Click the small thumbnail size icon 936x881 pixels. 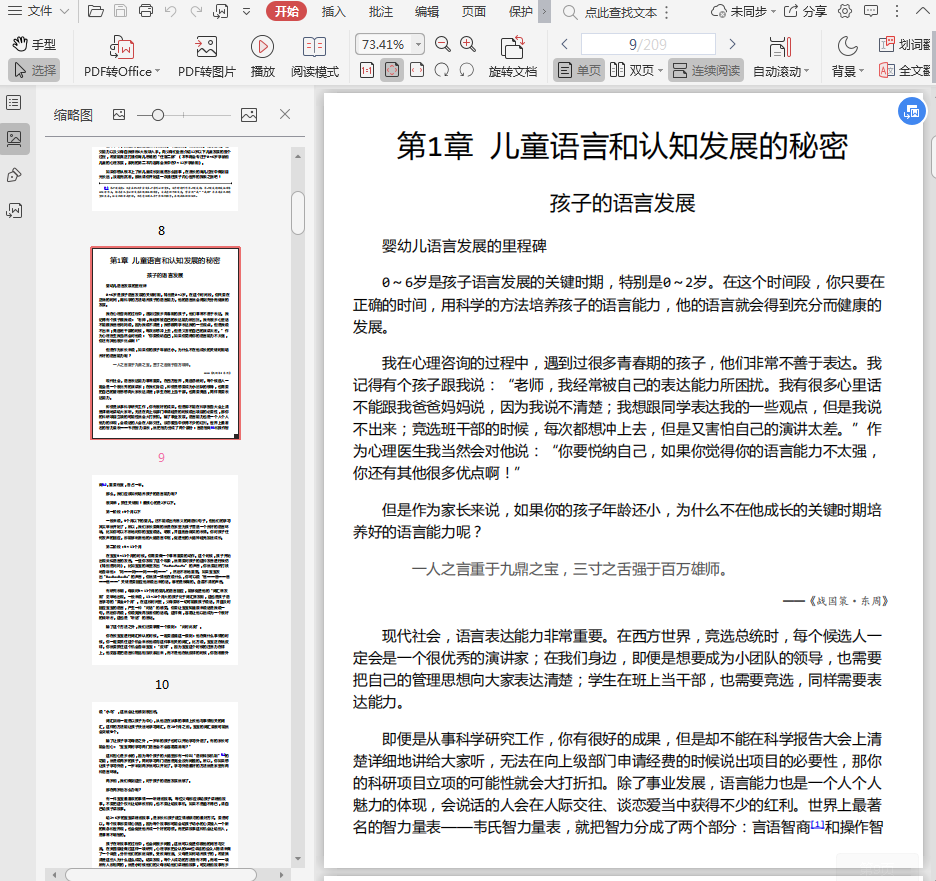click(119, 115)
